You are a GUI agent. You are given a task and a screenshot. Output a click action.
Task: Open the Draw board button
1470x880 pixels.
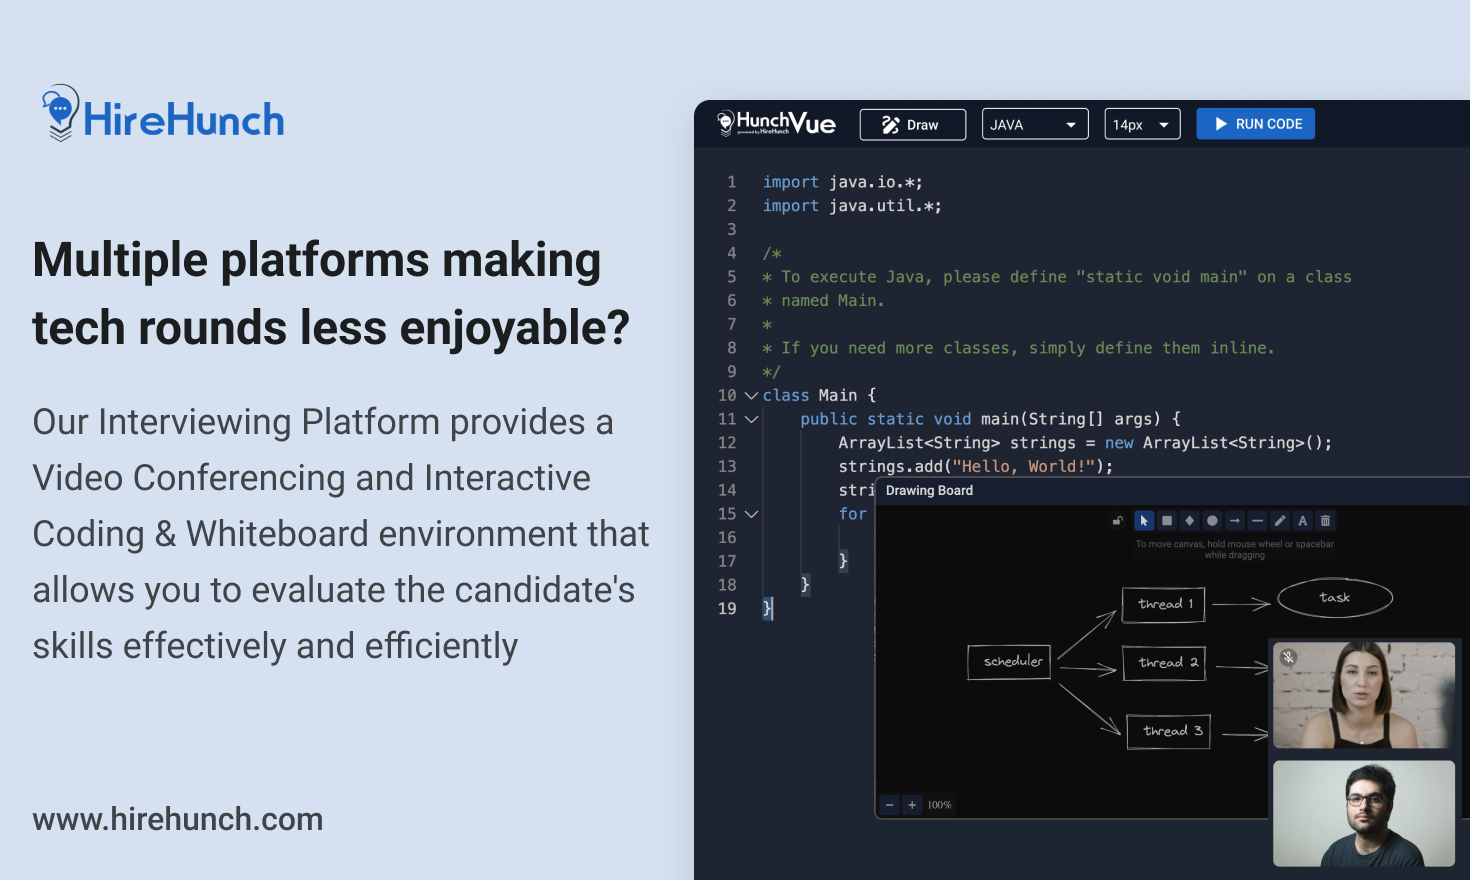click(x=913, y=125)
